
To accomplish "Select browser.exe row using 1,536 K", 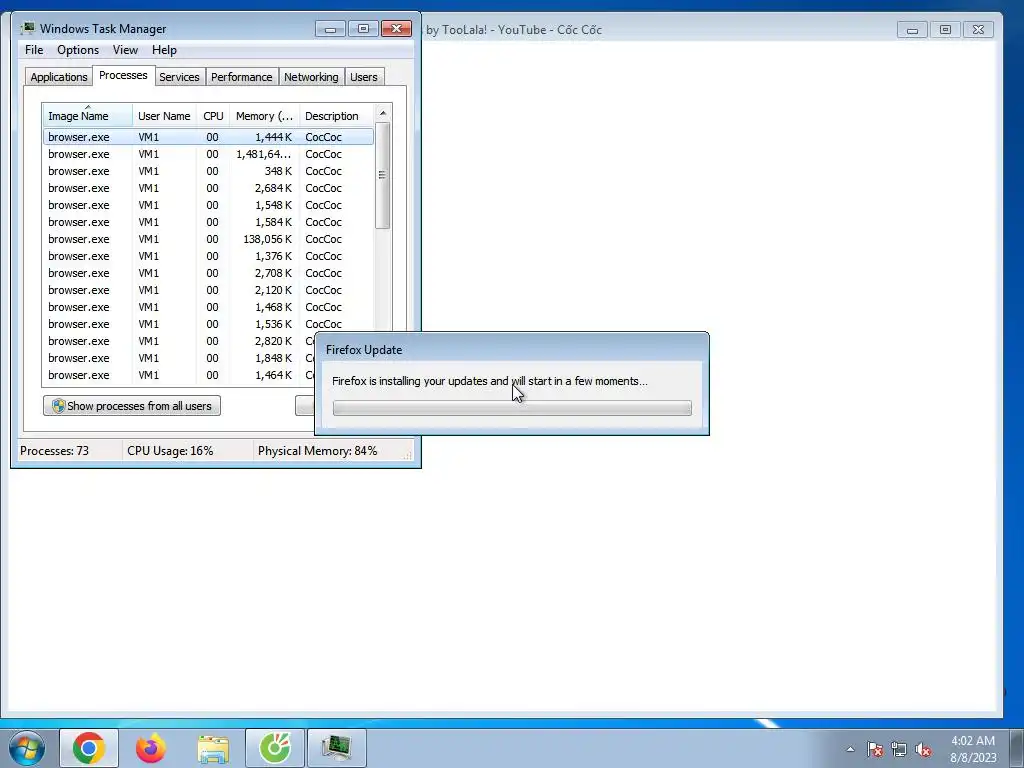I will coord(208,324).
